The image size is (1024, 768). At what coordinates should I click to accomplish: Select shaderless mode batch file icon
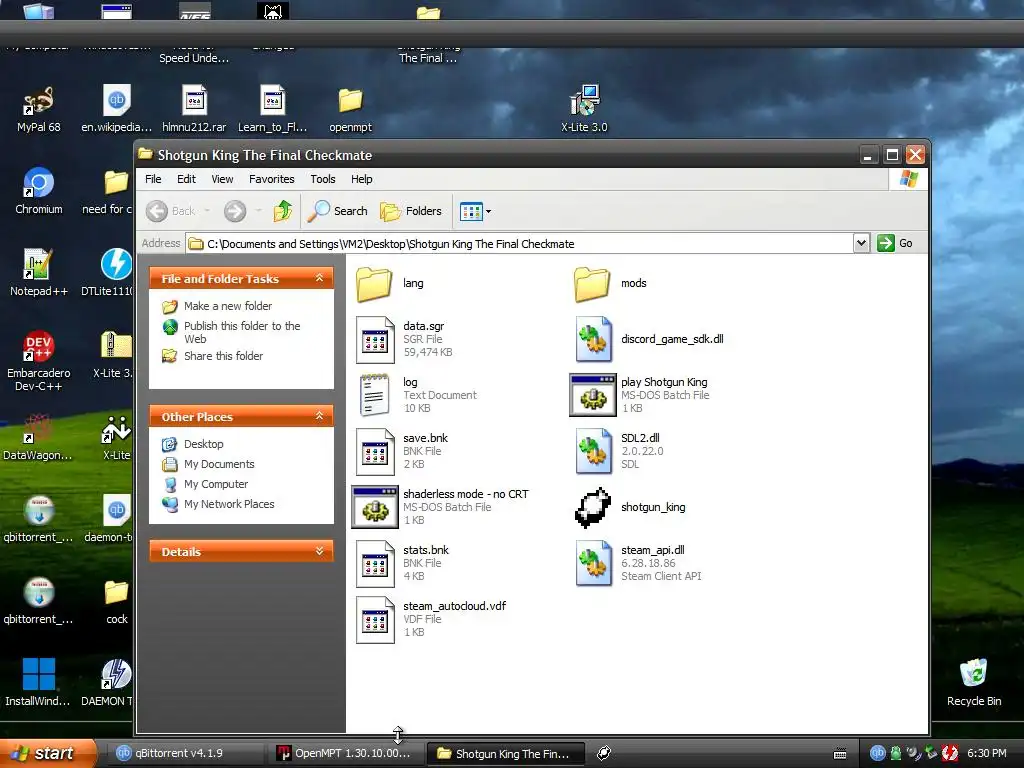(375, 507)
